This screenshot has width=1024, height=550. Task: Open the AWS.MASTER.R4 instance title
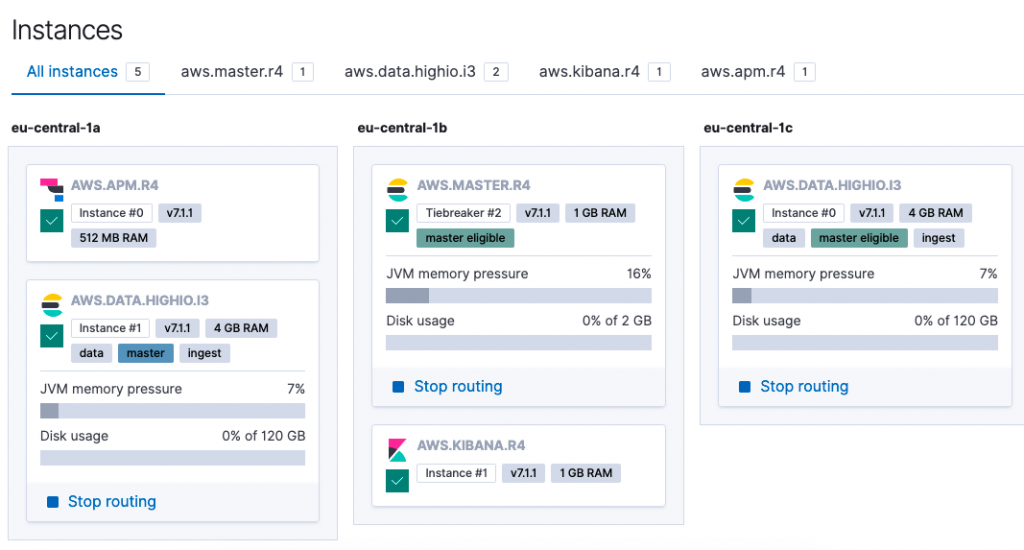tap(474, 186)
